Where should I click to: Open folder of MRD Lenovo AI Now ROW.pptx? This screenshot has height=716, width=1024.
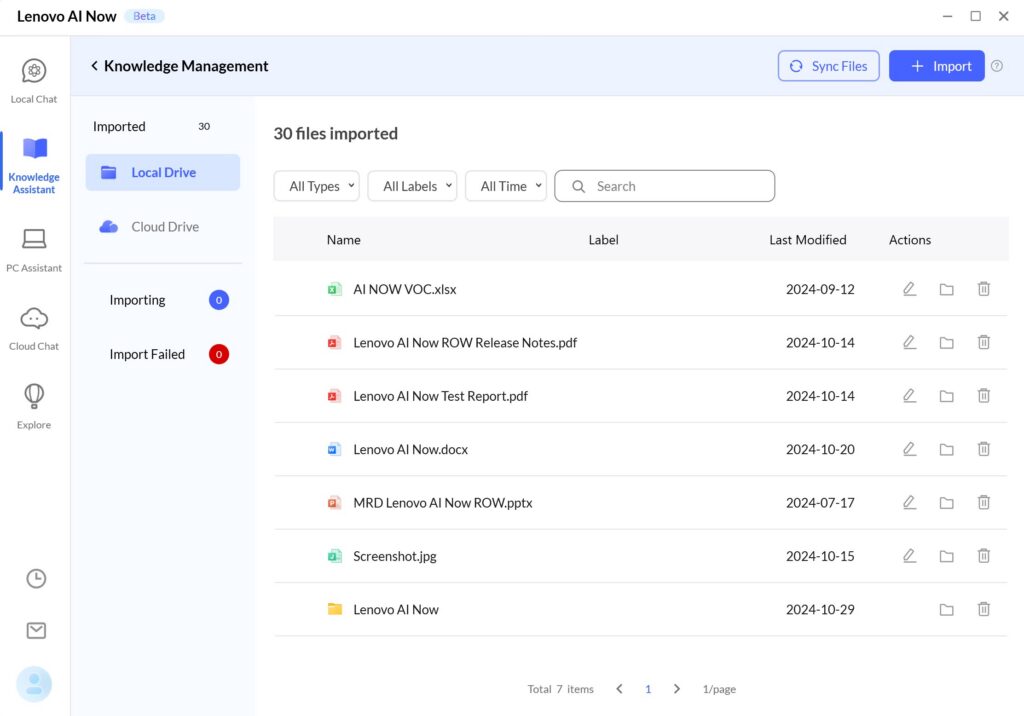point(946,502)
